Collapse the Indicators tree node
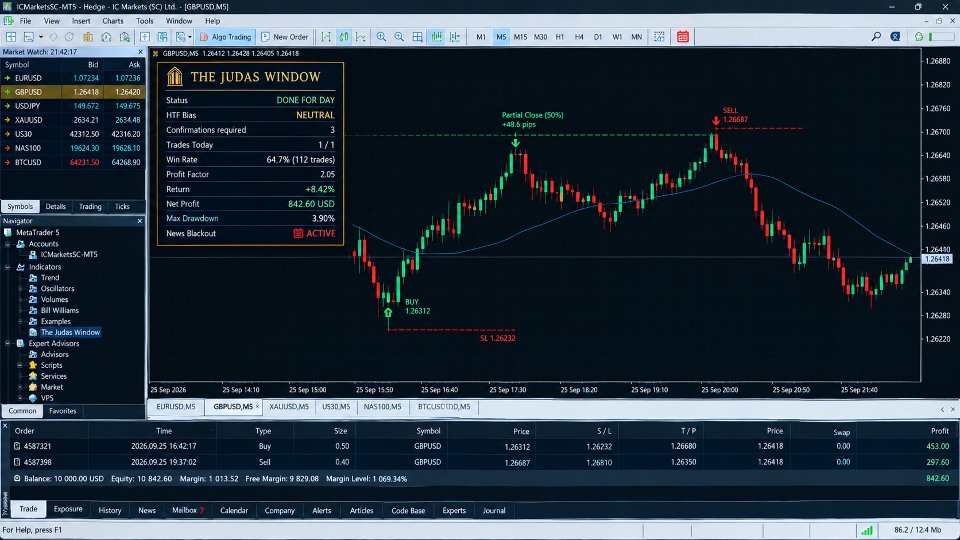Image resolution: width=960 pixels, height=540 pixels. click(8, 267)
